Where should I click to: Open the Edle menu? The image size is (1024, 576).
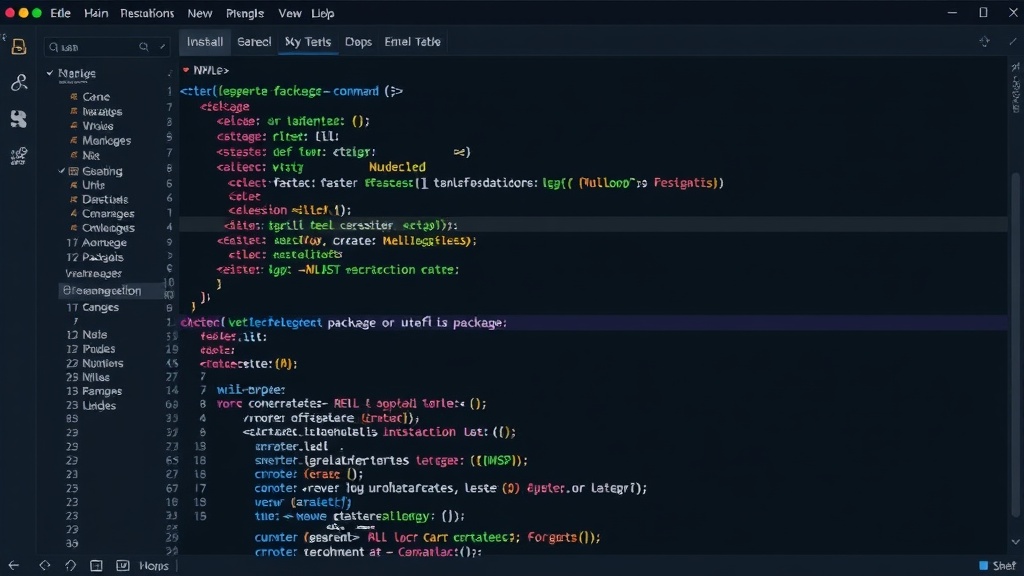point(60,13)
